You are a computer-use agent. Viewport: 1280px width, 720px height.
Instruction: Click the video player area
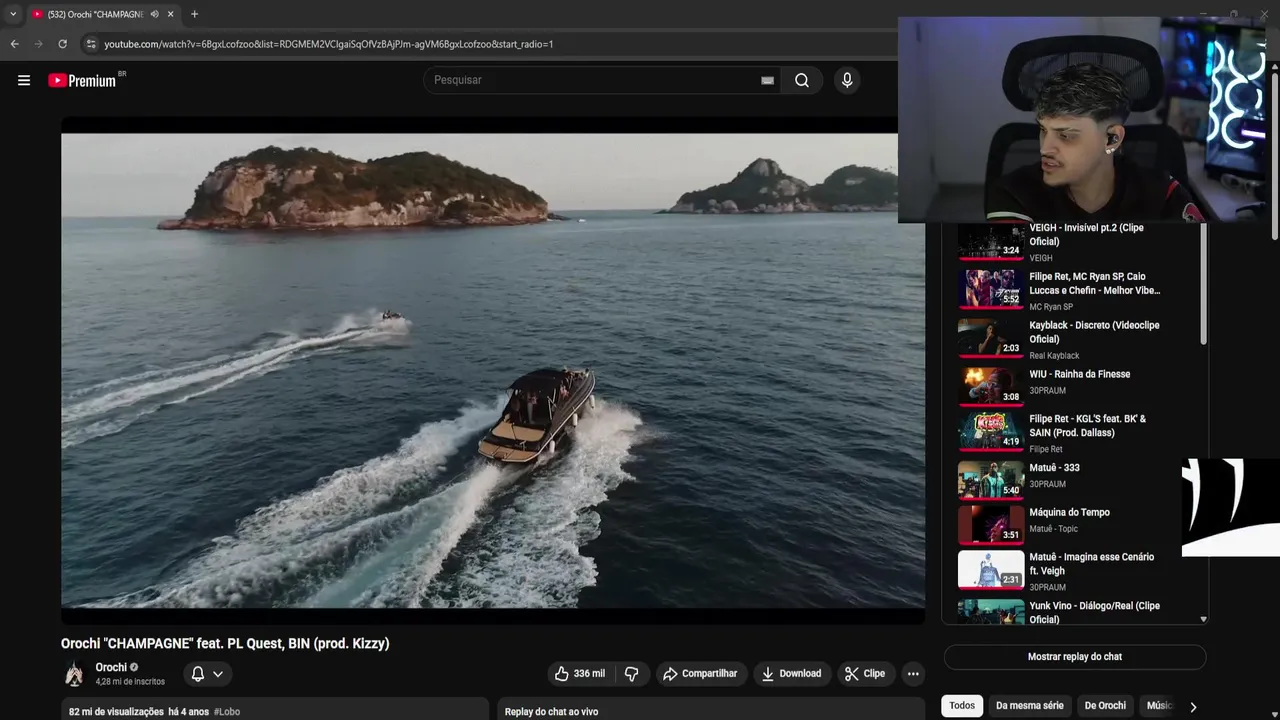tap(493, 371)
